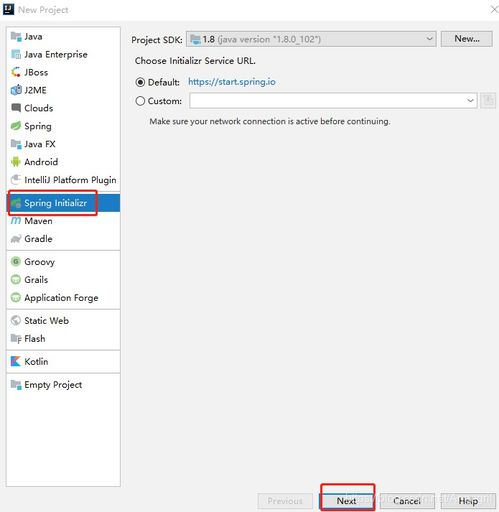Click the Groovy G icon

click(16, 261)
